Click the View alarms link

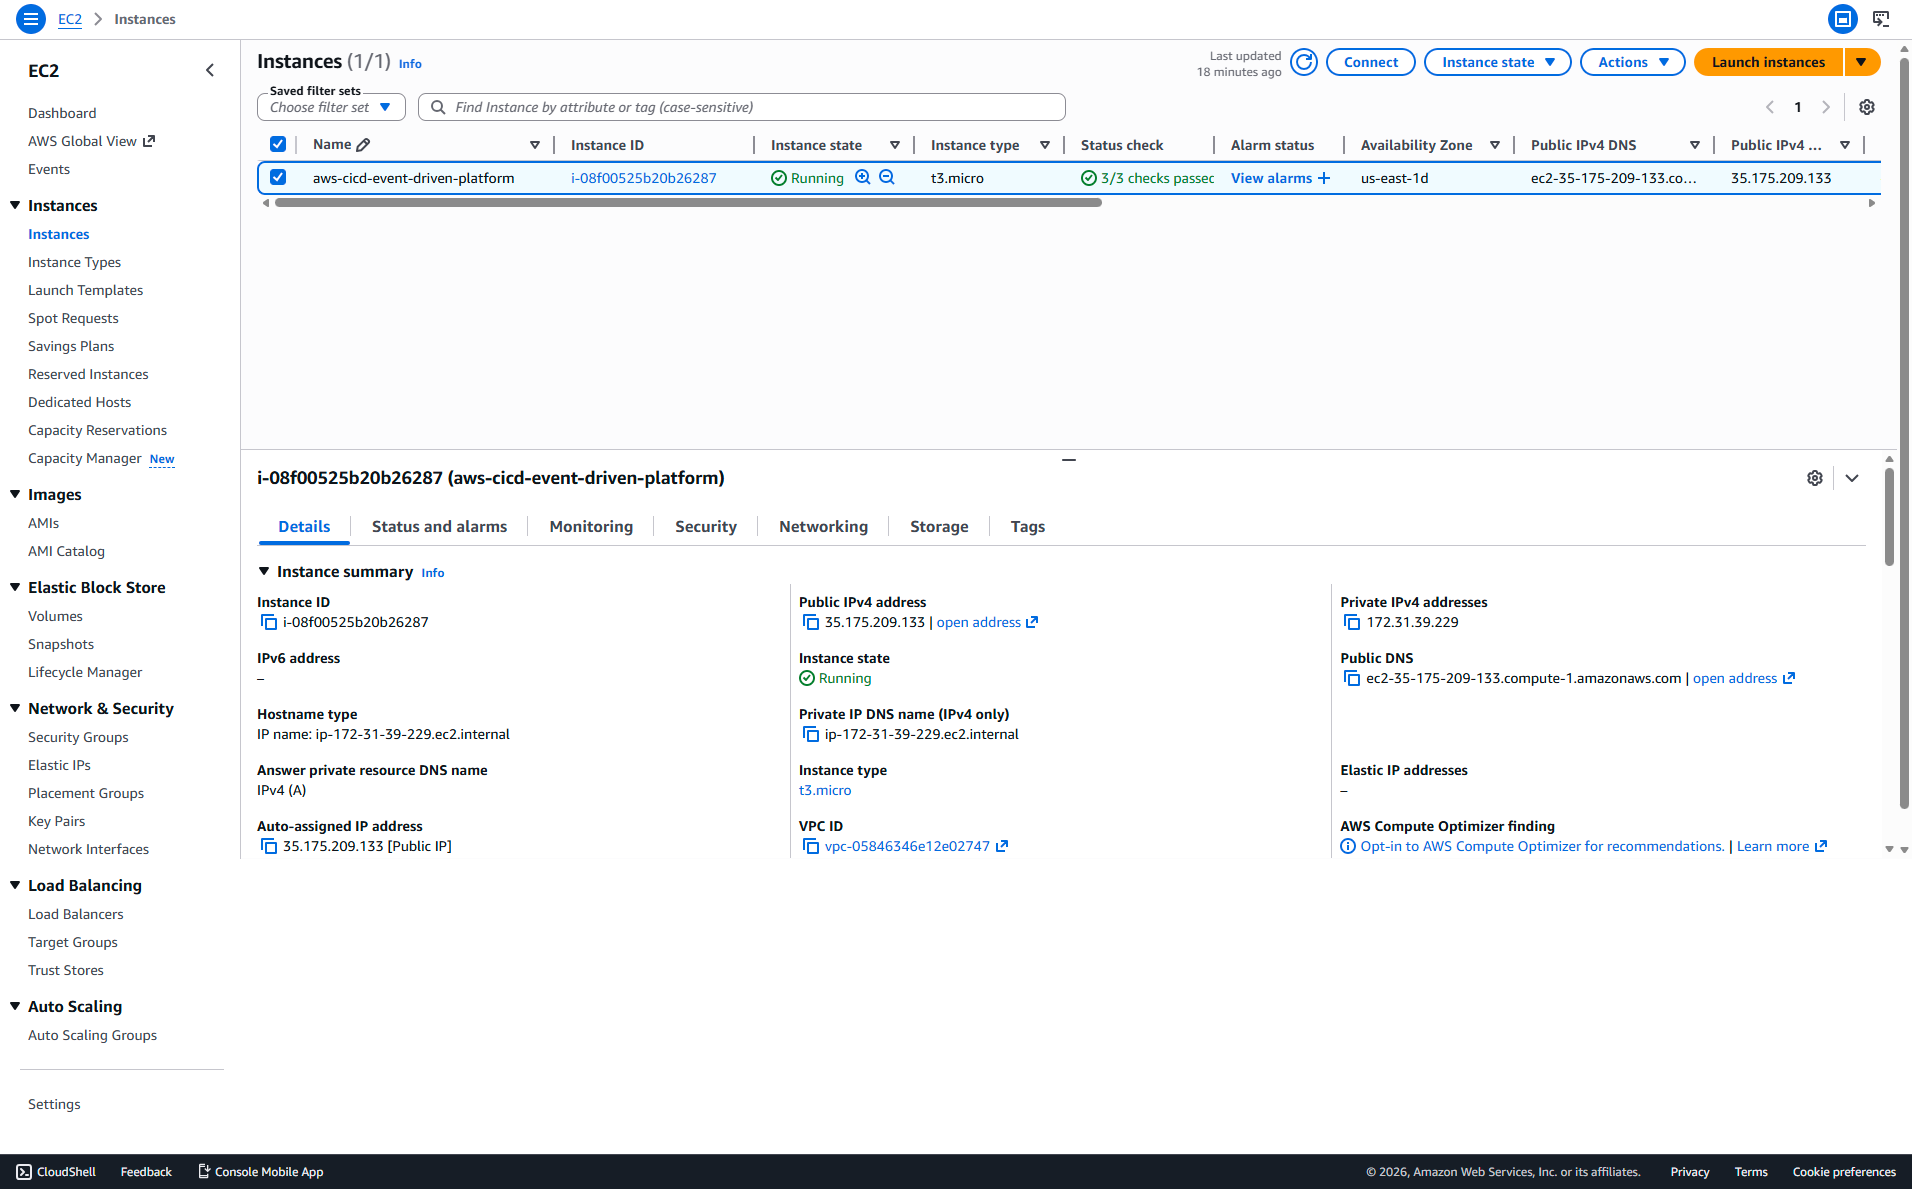point(1271,178)
